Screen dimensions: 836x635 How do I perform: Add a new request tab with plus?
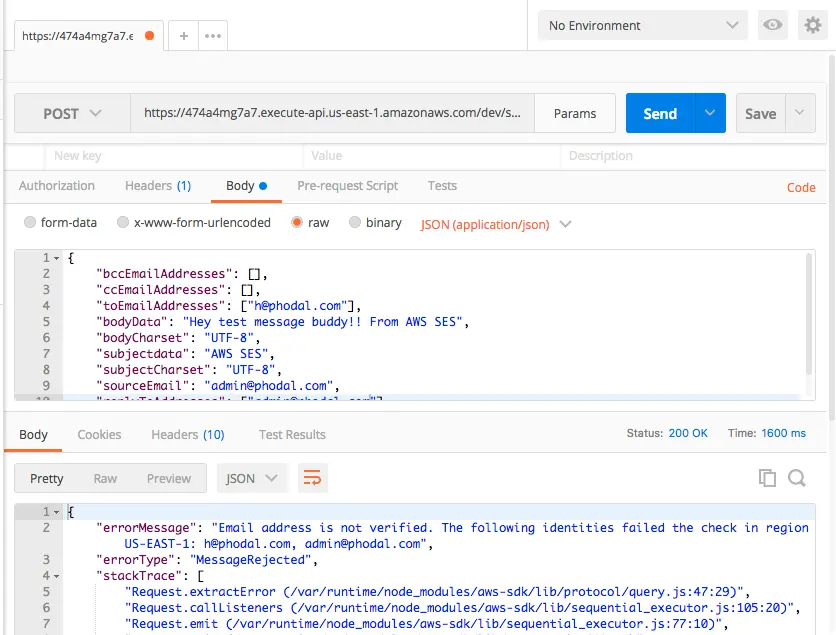point(183,36)
